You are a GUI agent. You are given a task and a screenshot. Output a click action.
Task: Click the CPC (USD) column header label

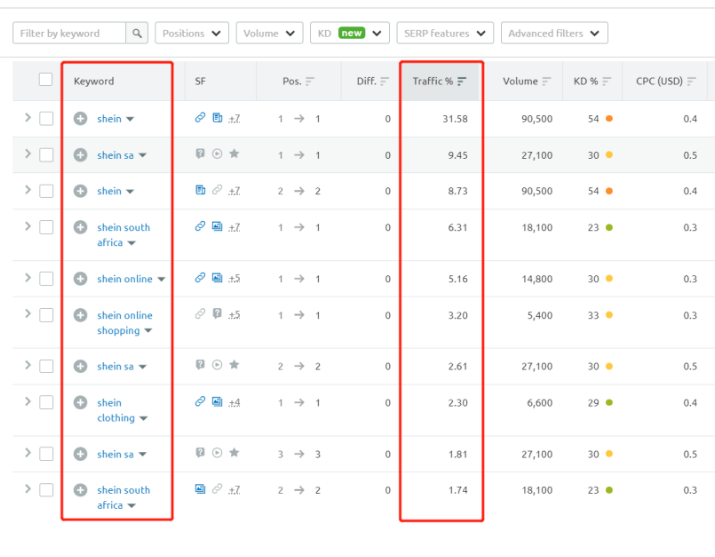(659, 81)
